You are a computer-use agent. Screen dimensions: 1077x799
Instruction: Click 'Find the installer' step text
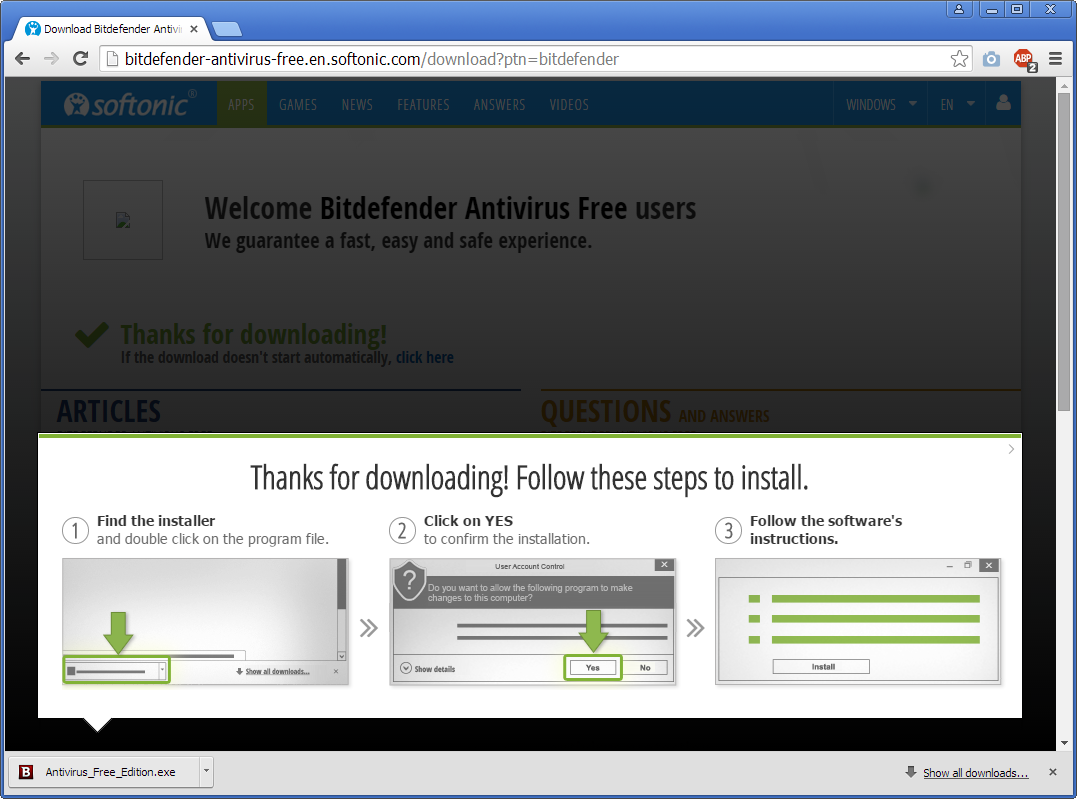(x=156, y=521)
